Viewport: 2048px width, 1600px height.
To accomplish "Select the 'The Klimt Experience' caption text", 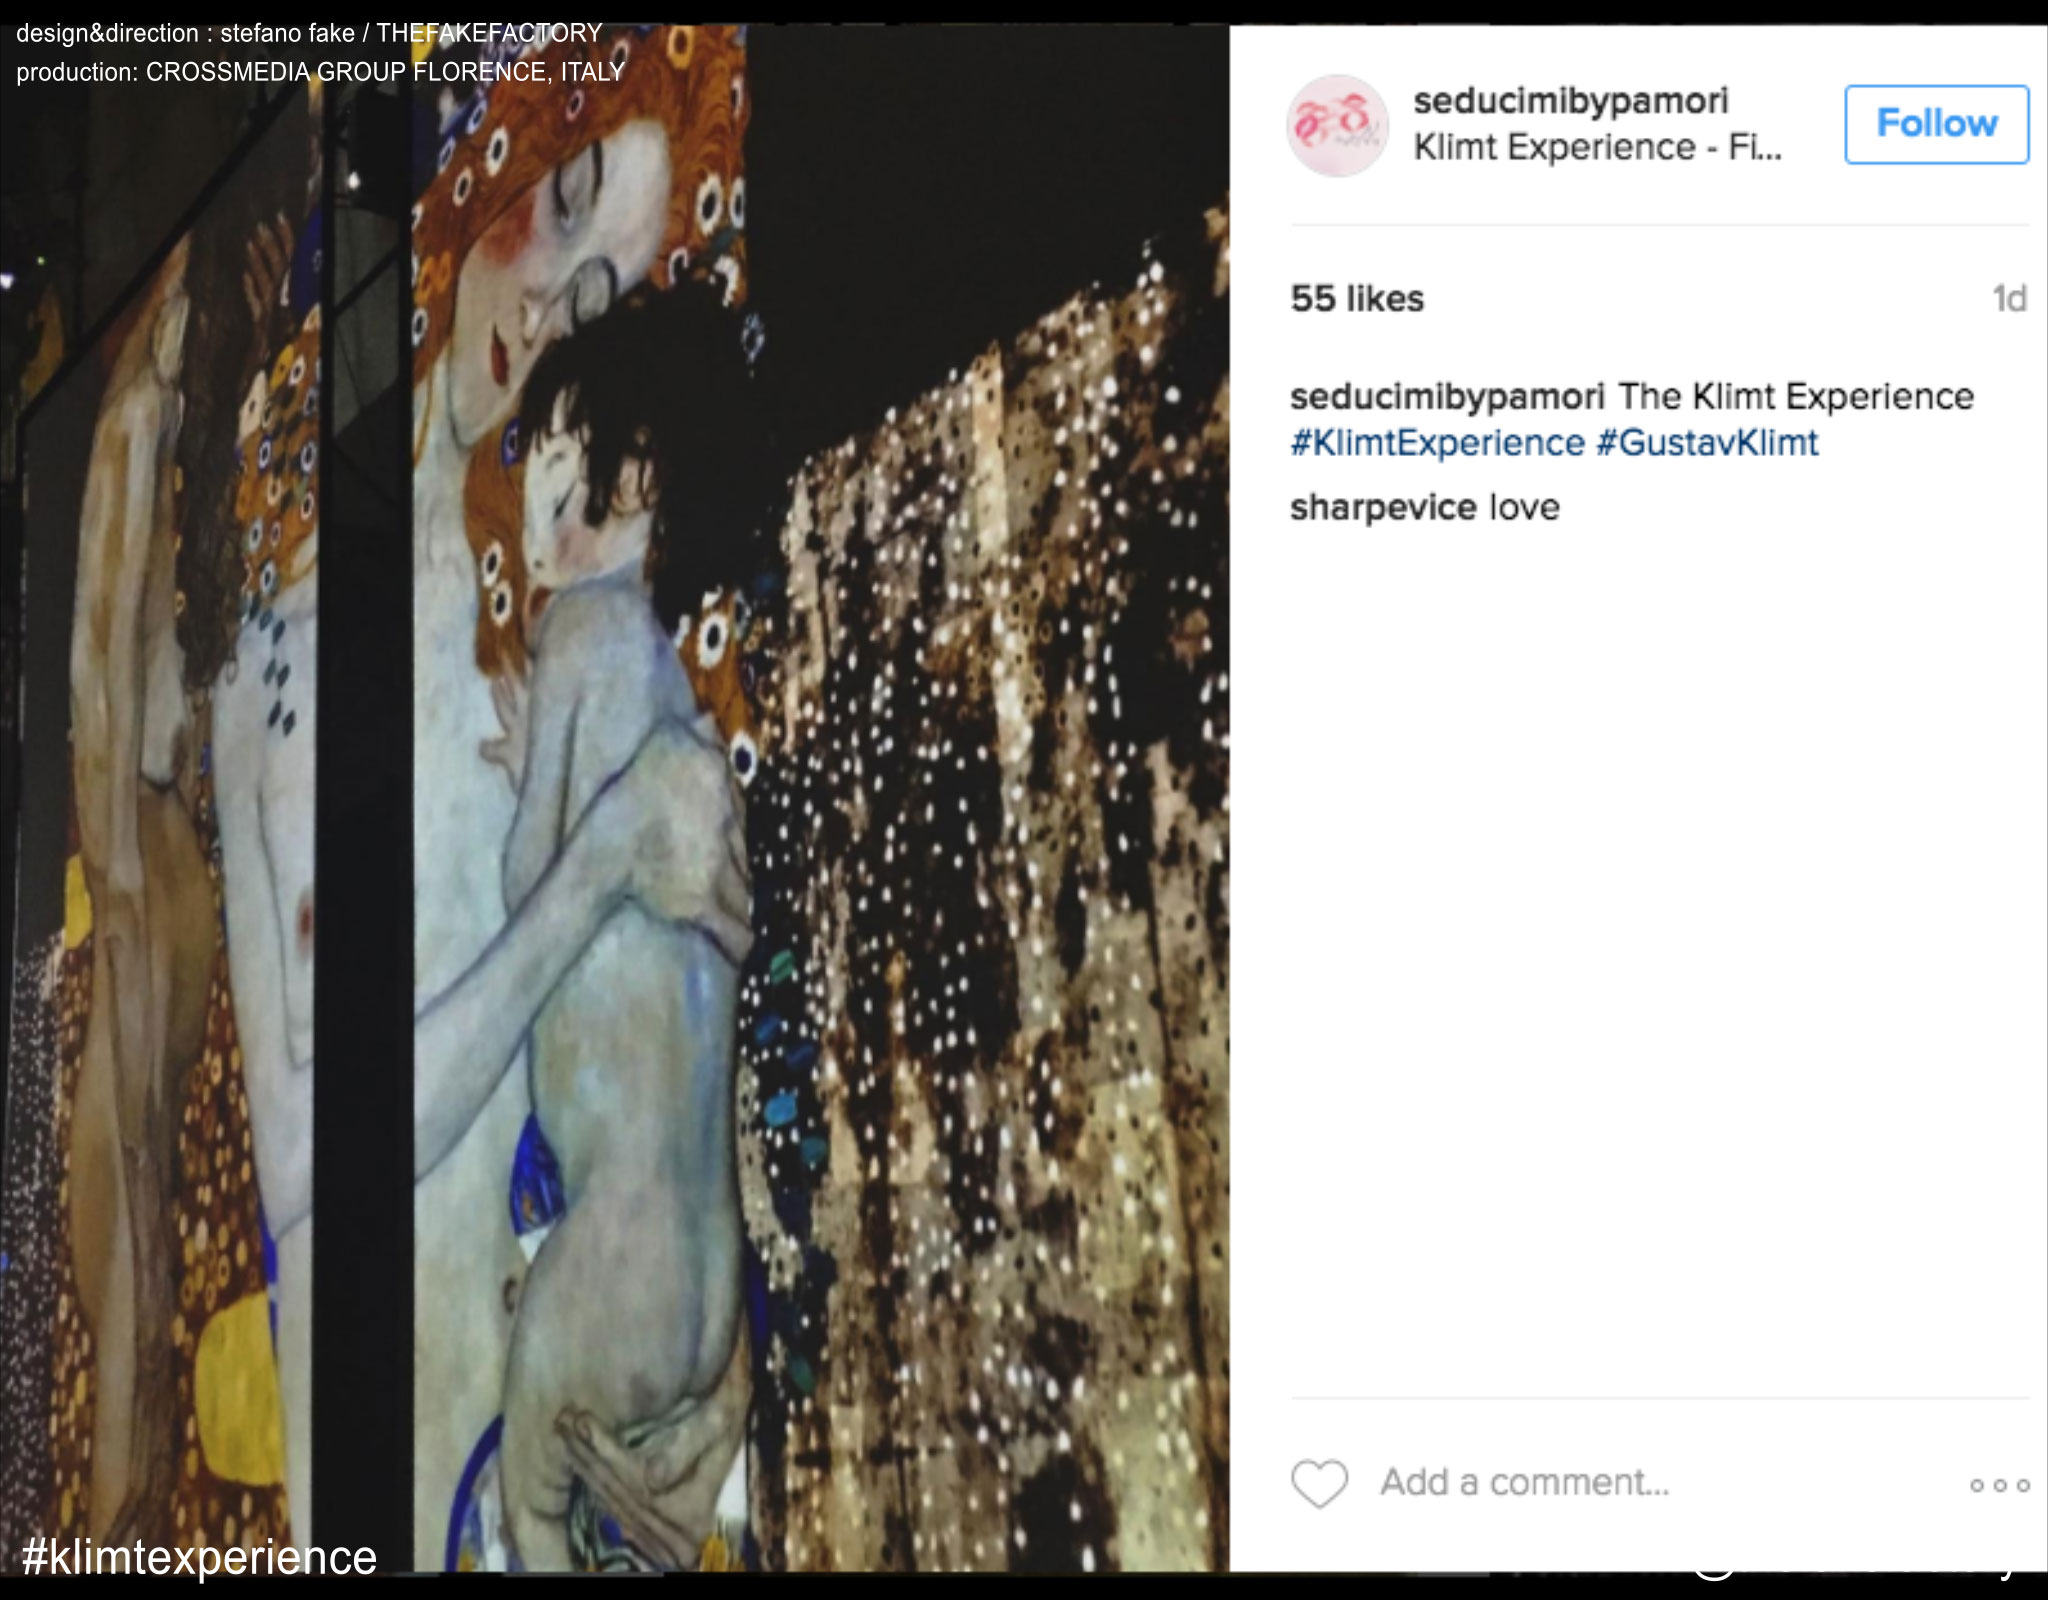I will [x=1796, y=397].
